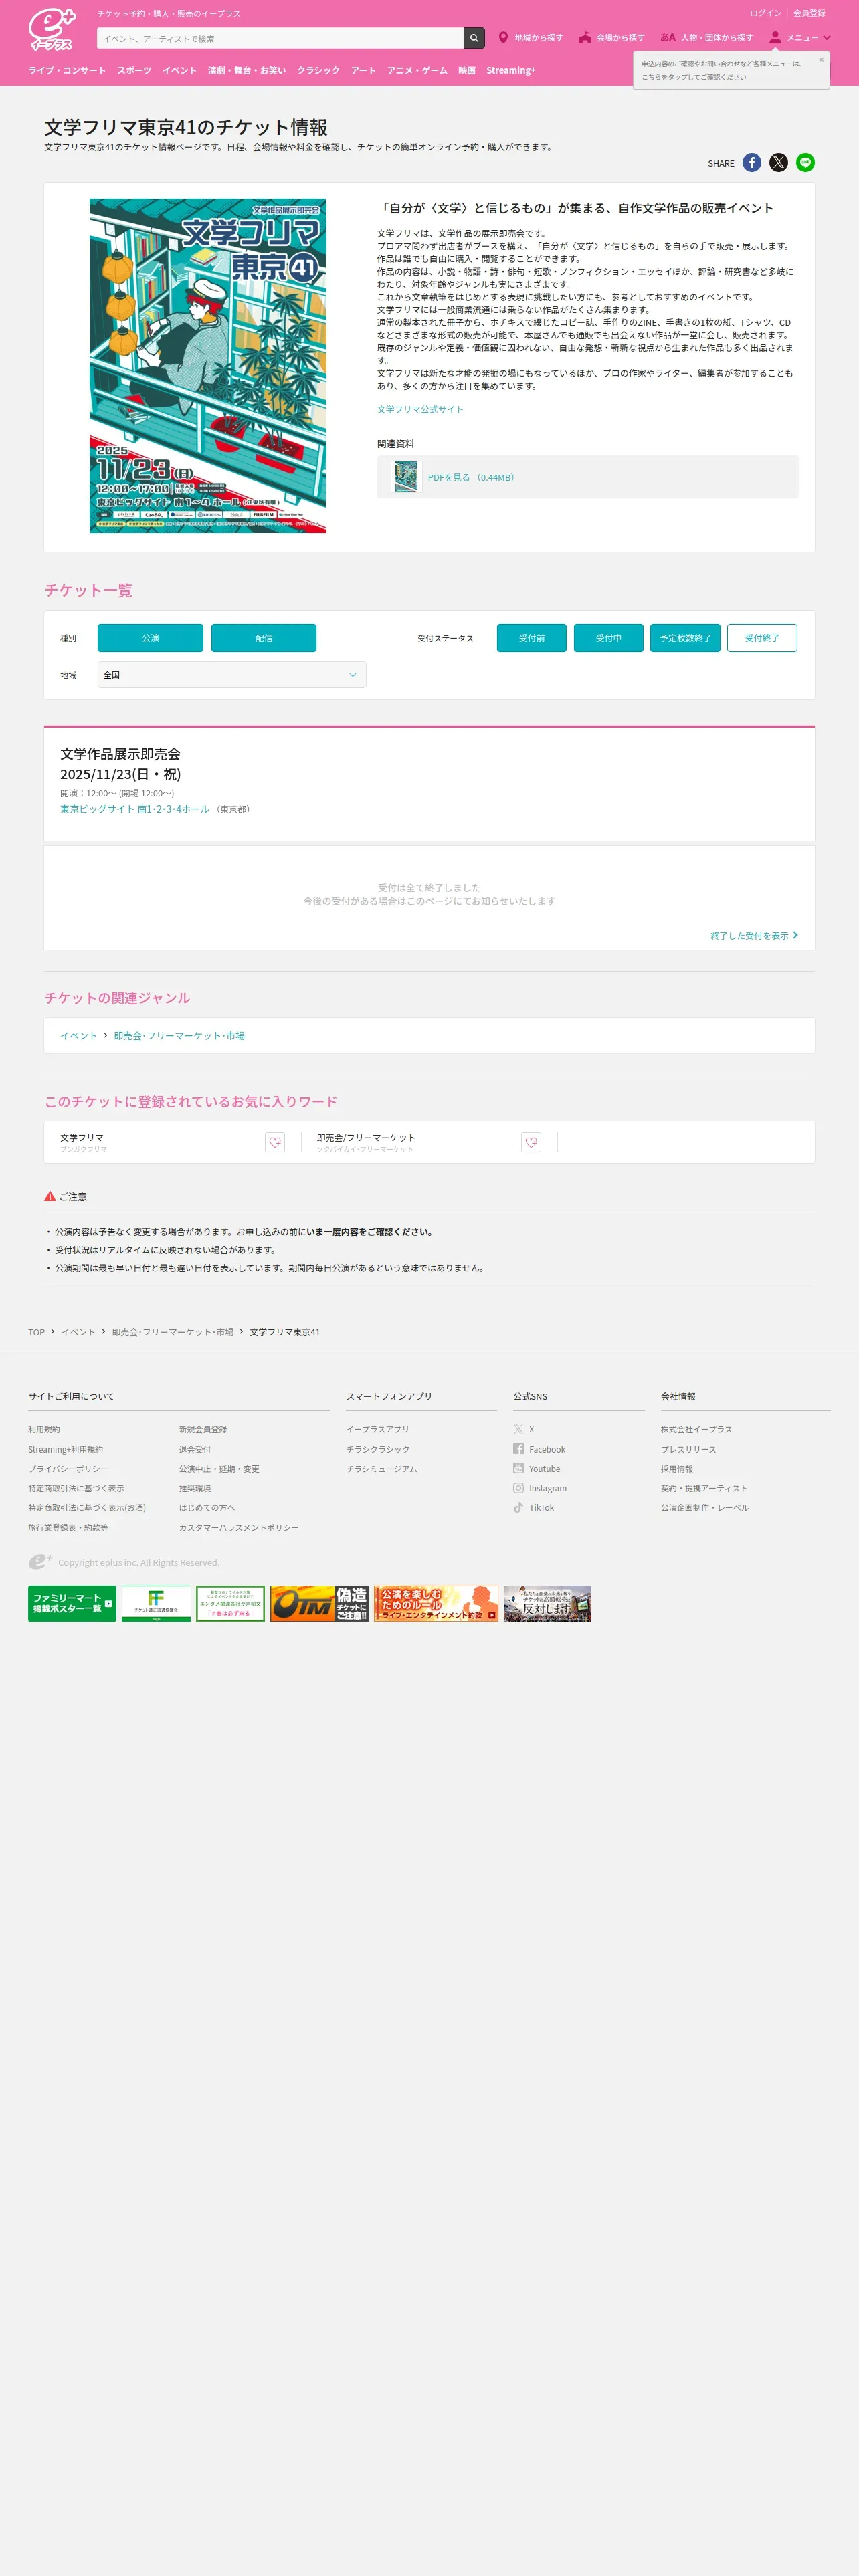Click the チケット適正流通協議会 banner
Viewport: 859px width, 2576px height.
156,1603
